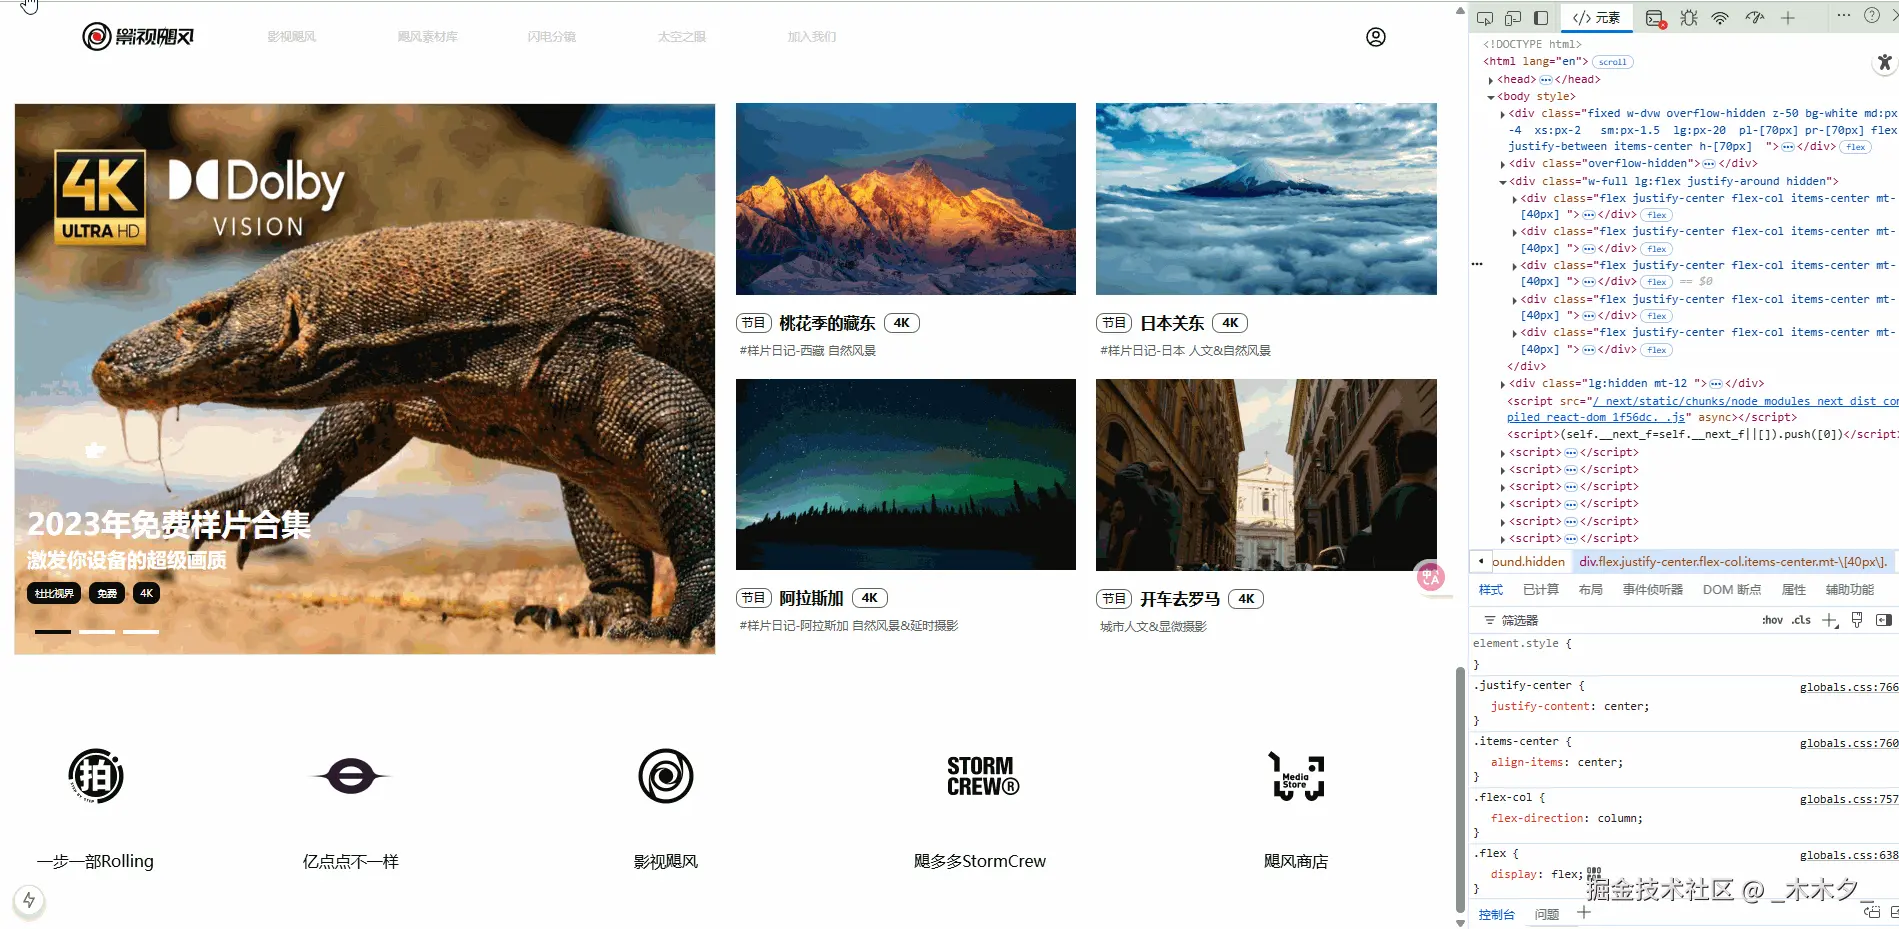This screenshot has height=929, width=1899.
Task: Click the lightning bolt icon at page corner
Action: point(29,900)
